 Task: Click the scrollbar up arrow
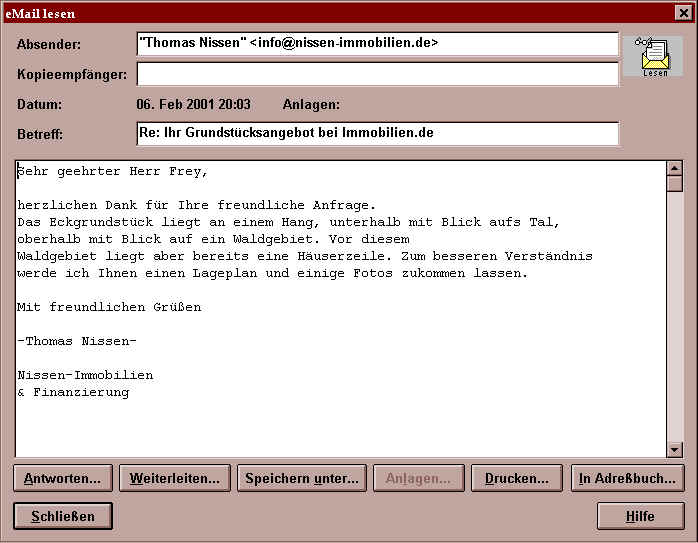[x=674, y=168]
